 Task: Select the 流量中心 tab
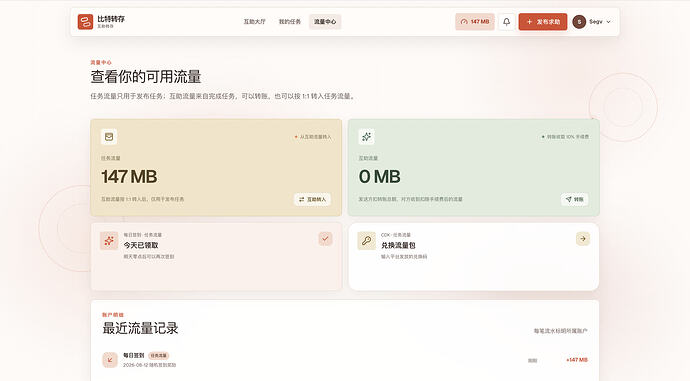325,22
